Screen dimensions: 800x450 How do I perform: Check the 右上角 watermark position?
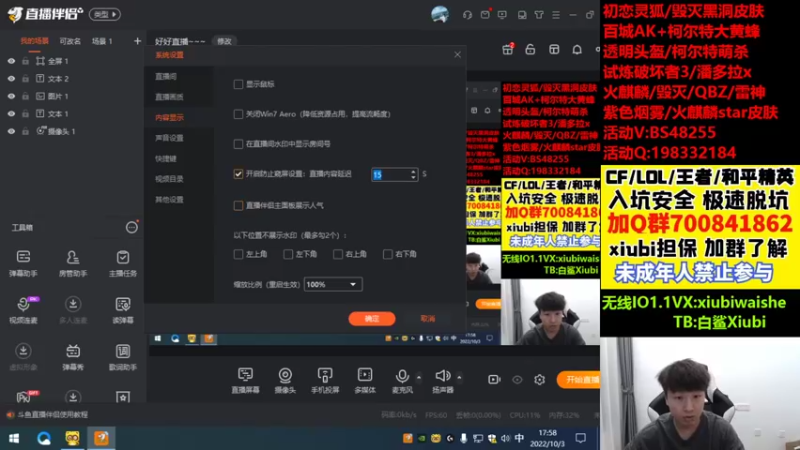coord(338,254)
